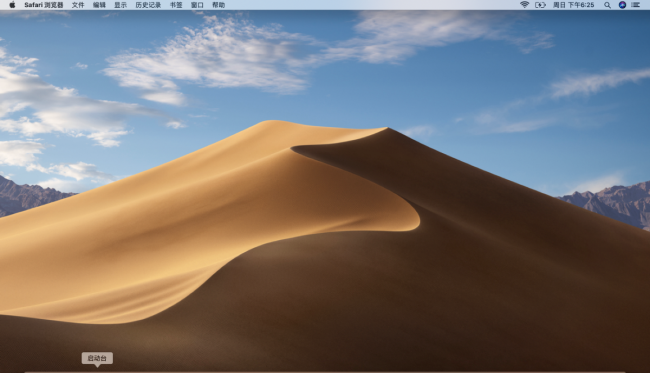Open the 书签 menu
Image resolution: width=650 pixels, height=373 pixels.
(x=176, y=5)
